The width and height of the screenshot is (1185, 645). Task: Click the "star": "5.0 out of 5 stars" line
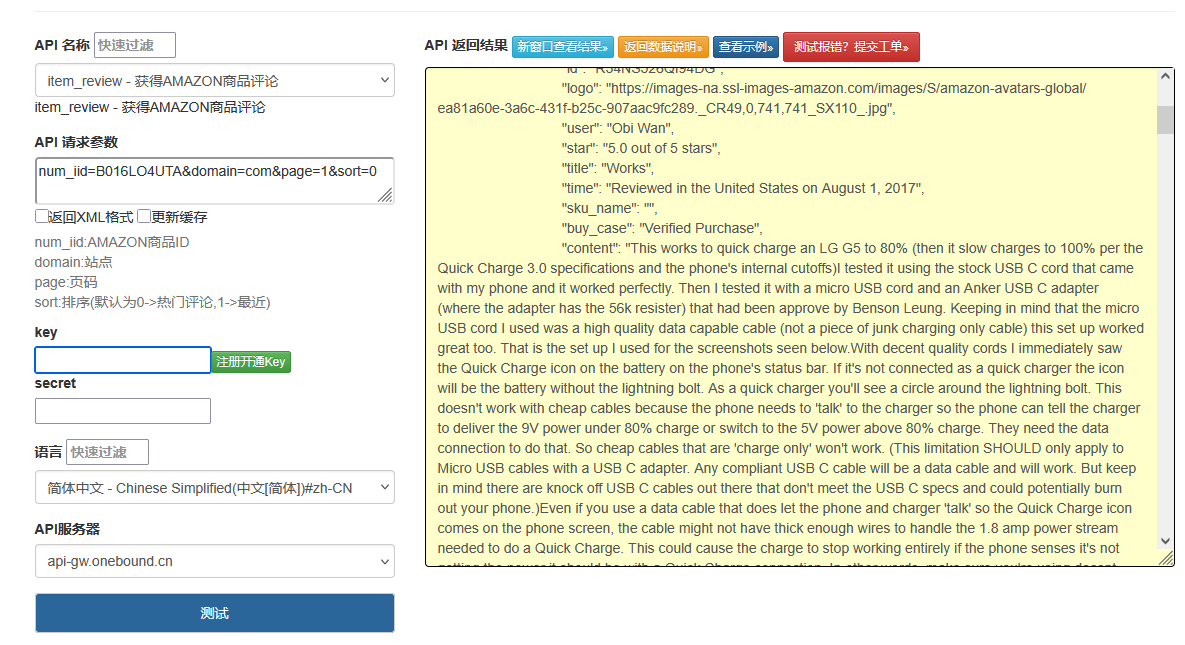(641, 148)
